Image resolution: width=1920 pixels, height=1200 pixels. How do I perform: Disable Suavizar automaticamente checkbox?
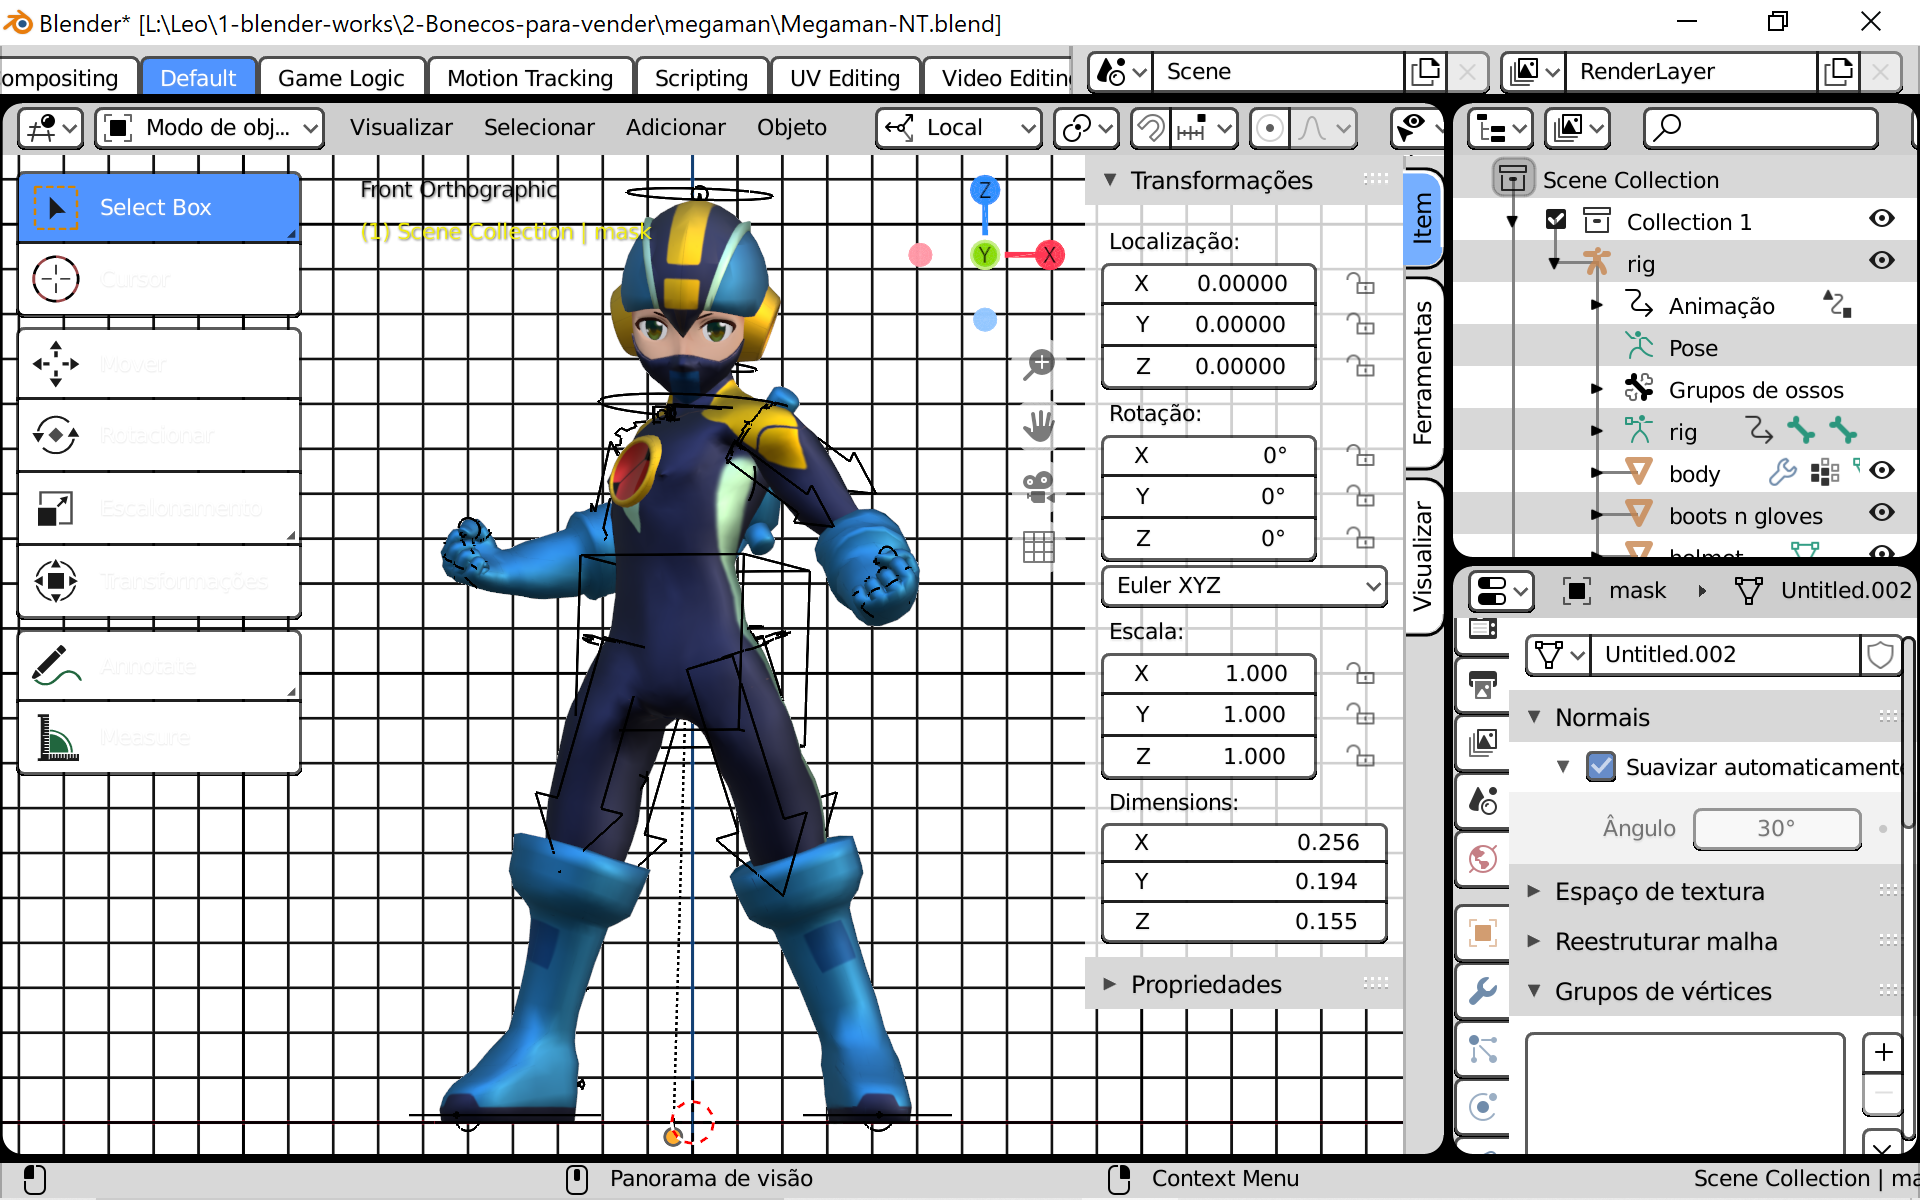pyautogui.click(x=1601, y=767)
